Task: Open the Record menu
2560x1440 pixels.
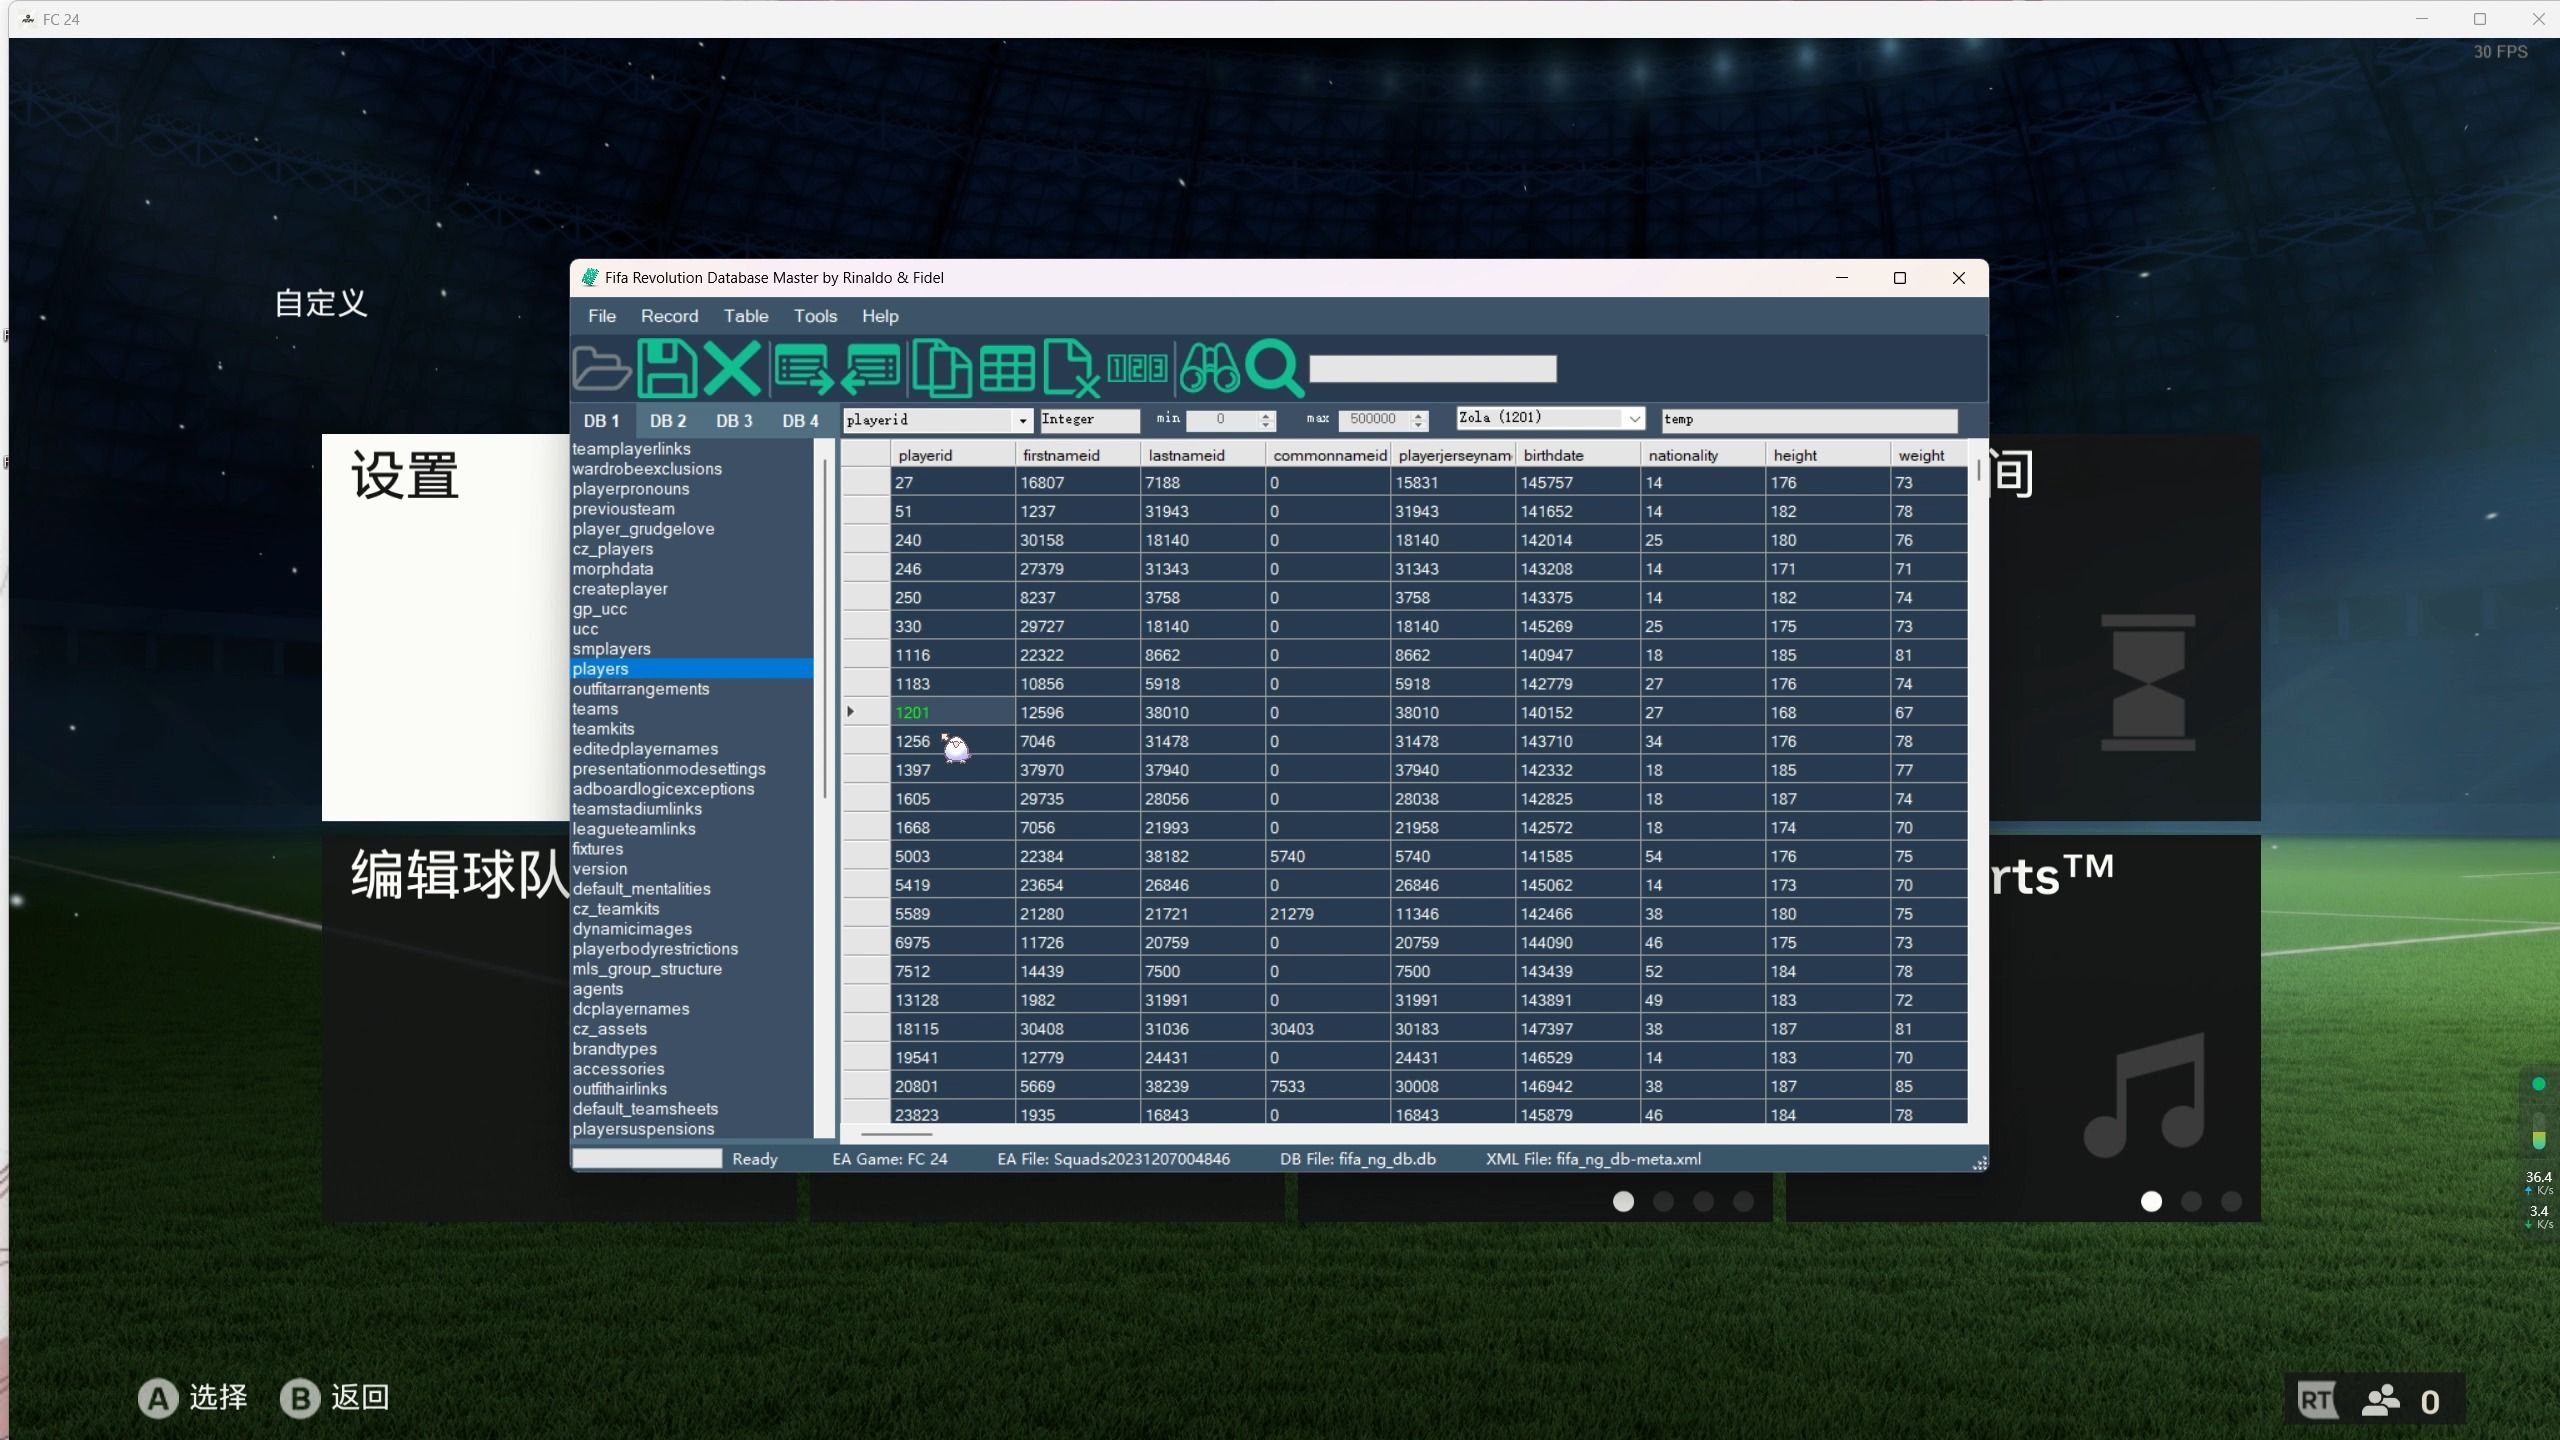Action: coord(668,316)
